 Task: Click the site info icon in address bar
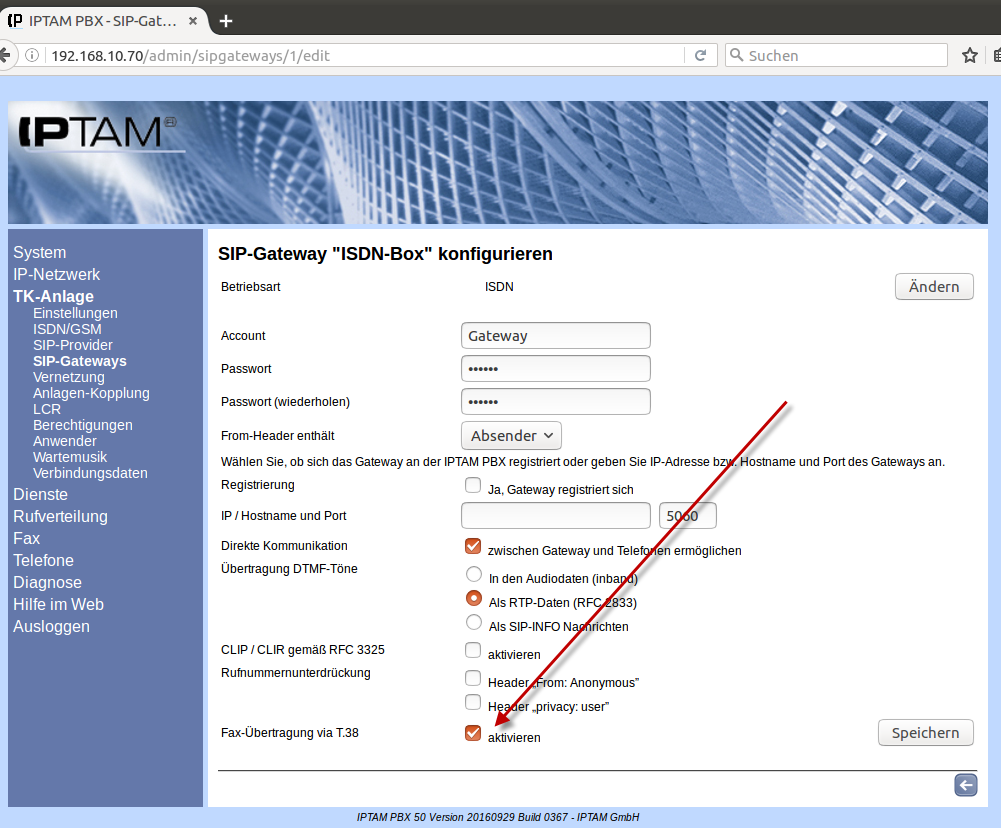(x=34, y=56)
